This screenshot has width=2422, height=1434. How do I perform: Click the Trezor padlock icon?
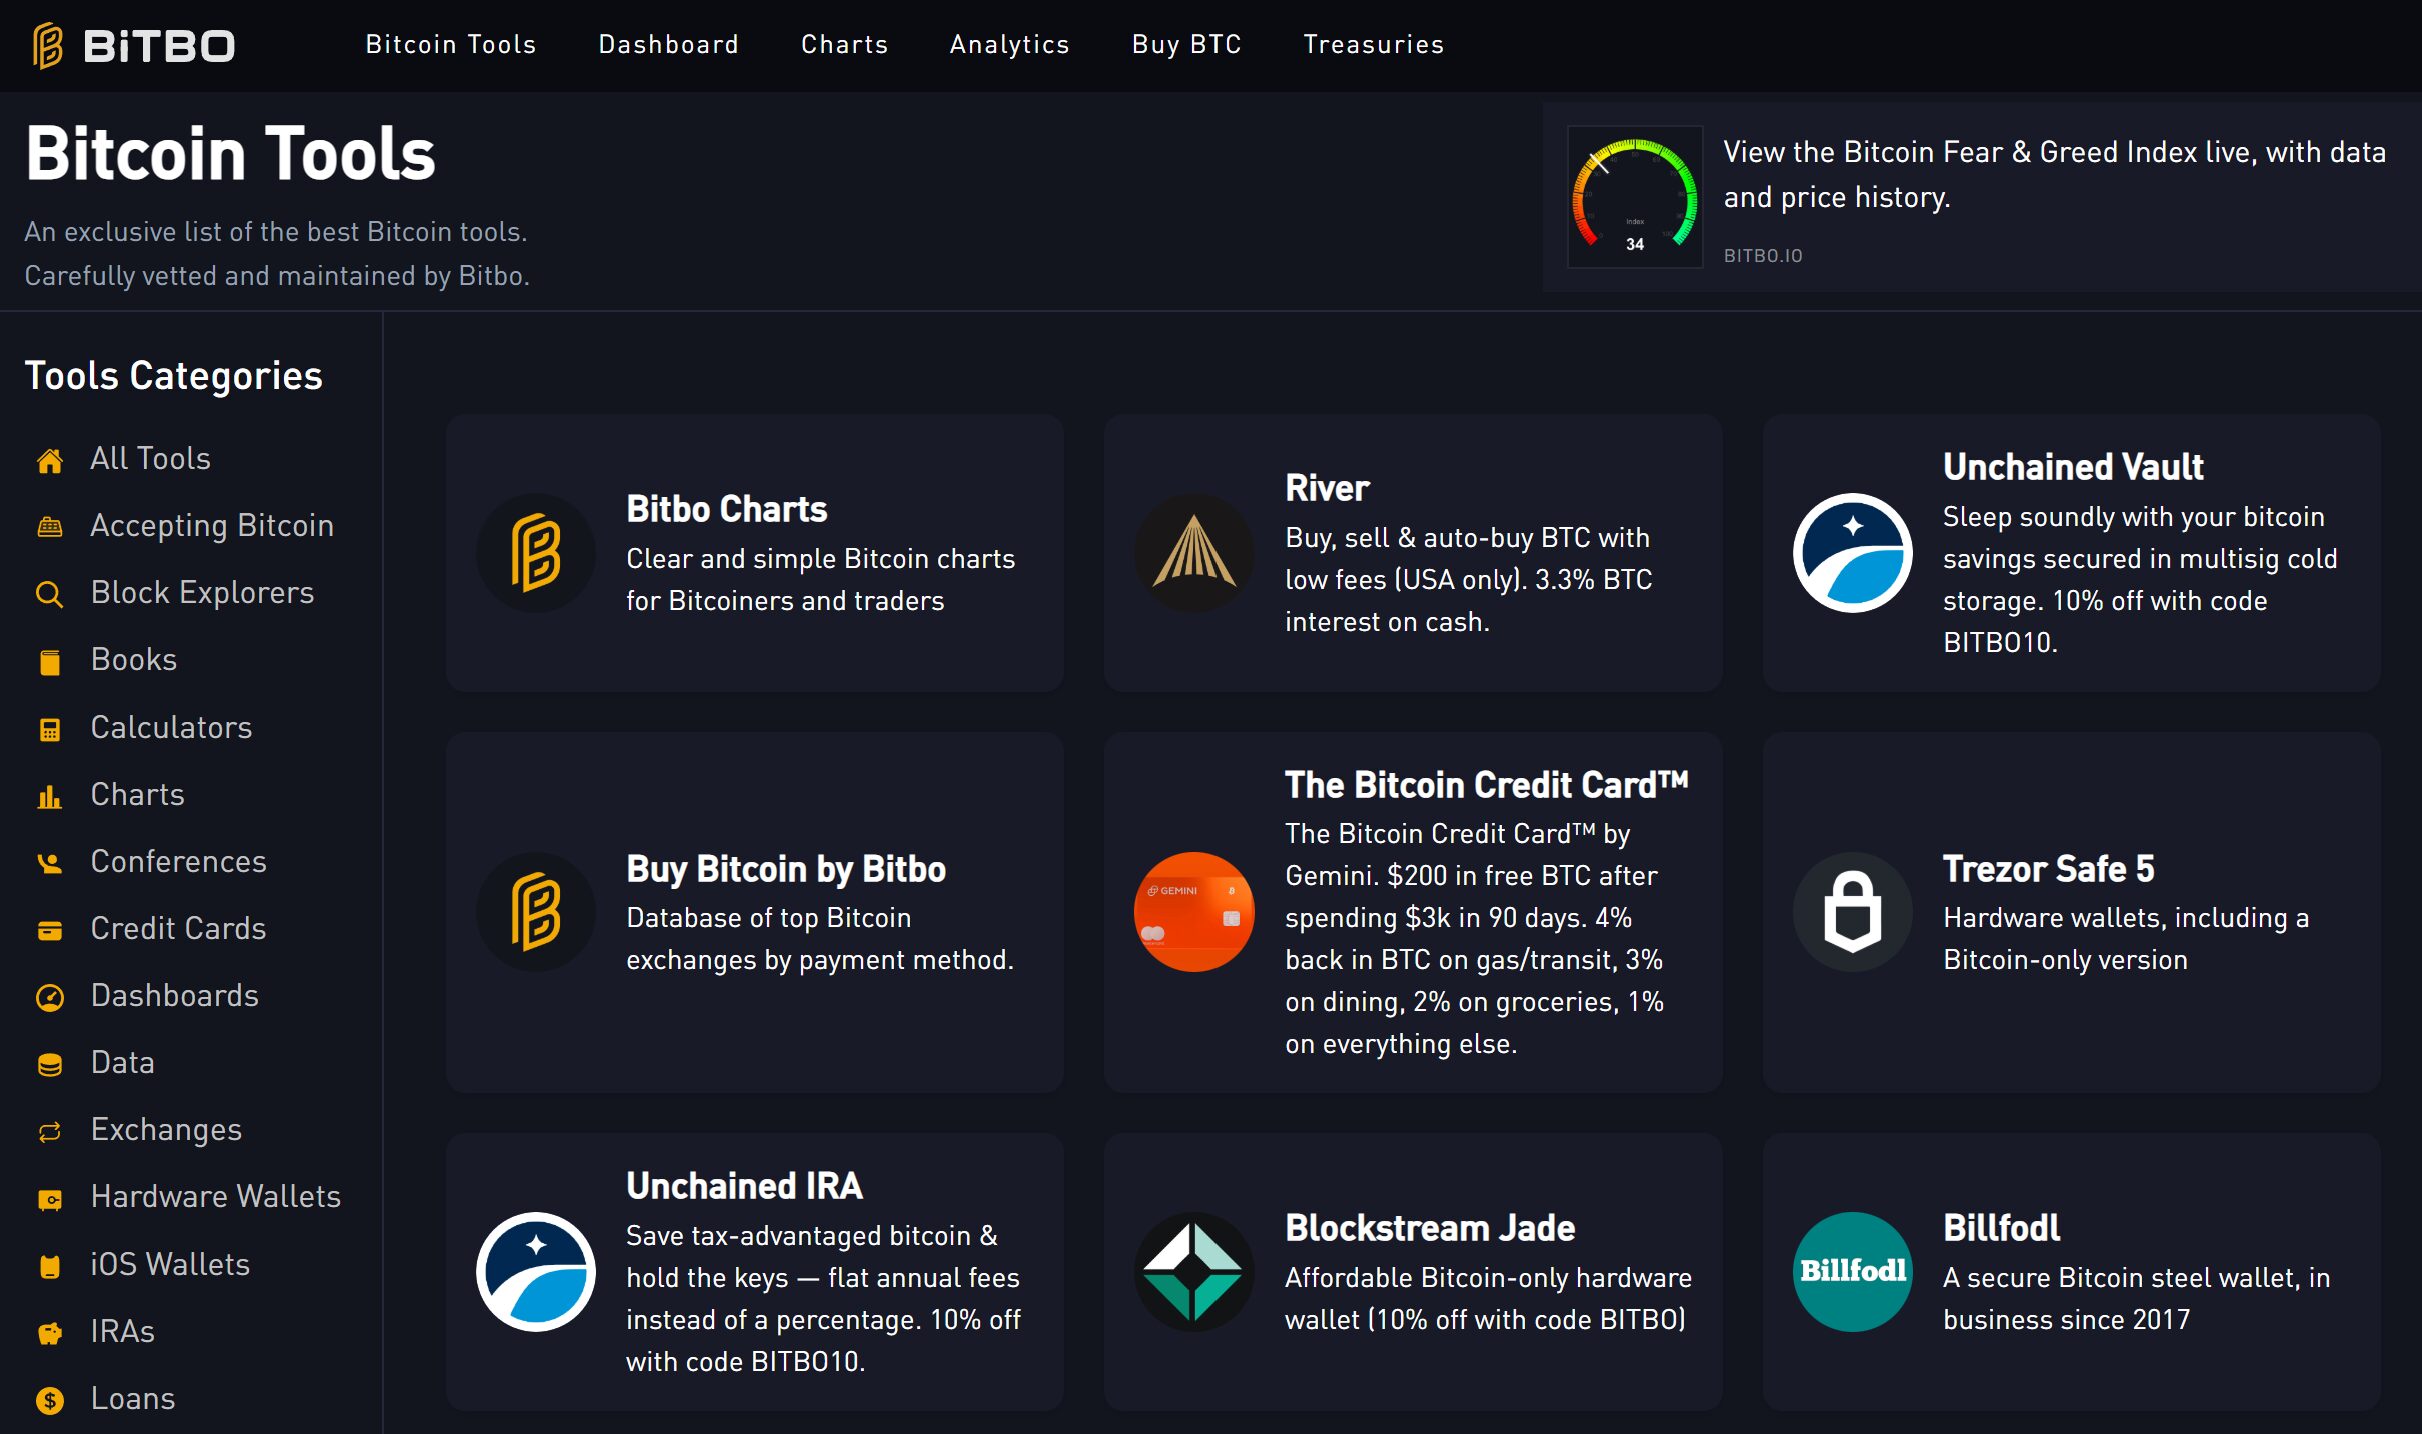[x=1851, y=911]
